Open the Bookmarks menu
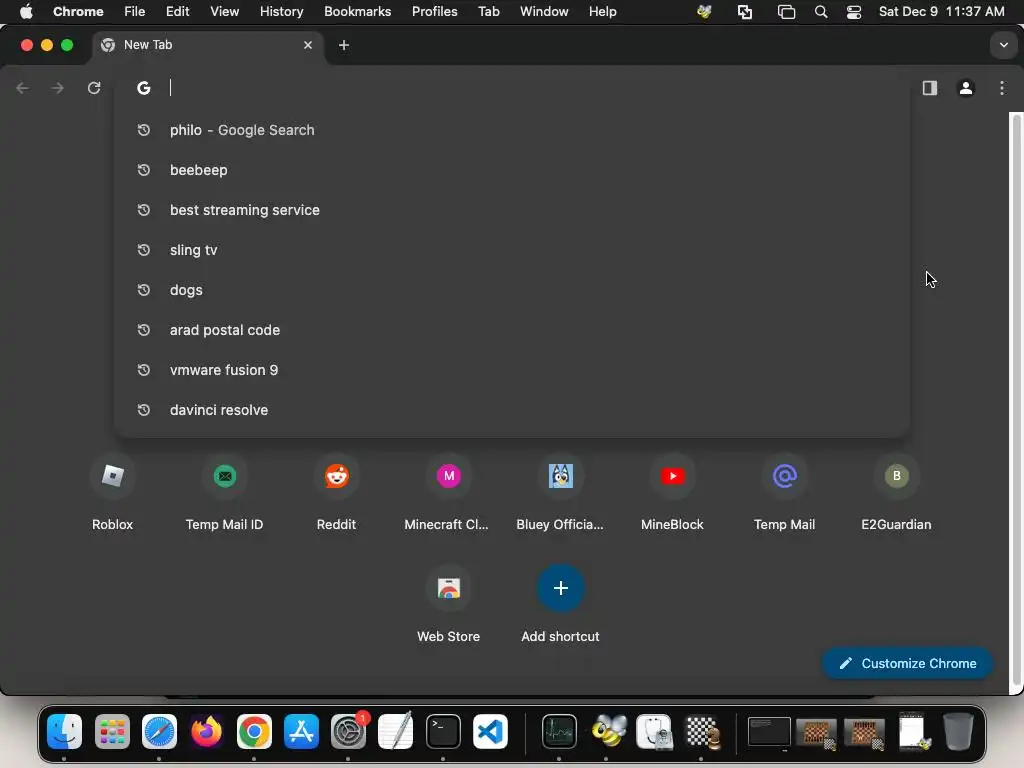Viewport: 1024px width, 768px height. pos(357,12)
